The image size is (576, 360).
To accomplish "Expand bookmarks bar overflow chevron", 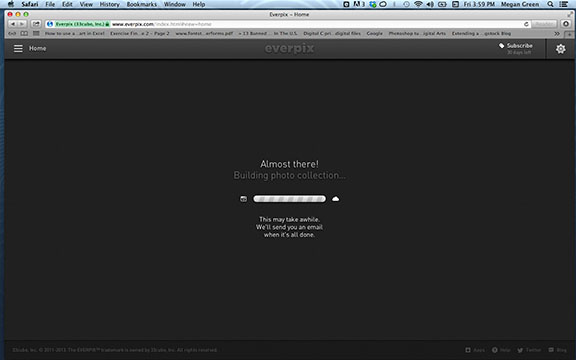I will pyautogui.click(x=557, y=33).
